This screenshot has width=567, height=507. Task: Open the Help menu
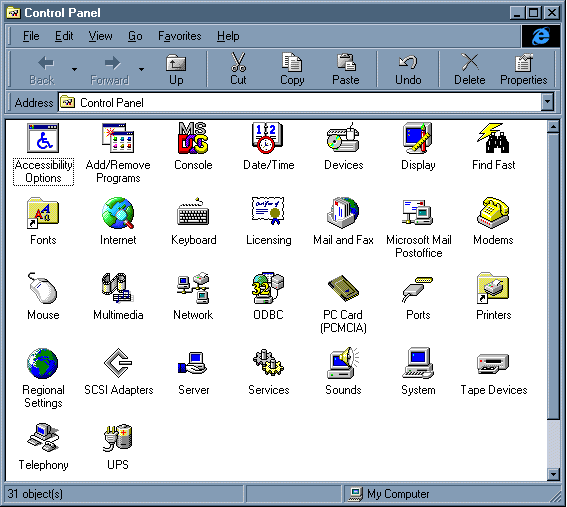(228, 36)
